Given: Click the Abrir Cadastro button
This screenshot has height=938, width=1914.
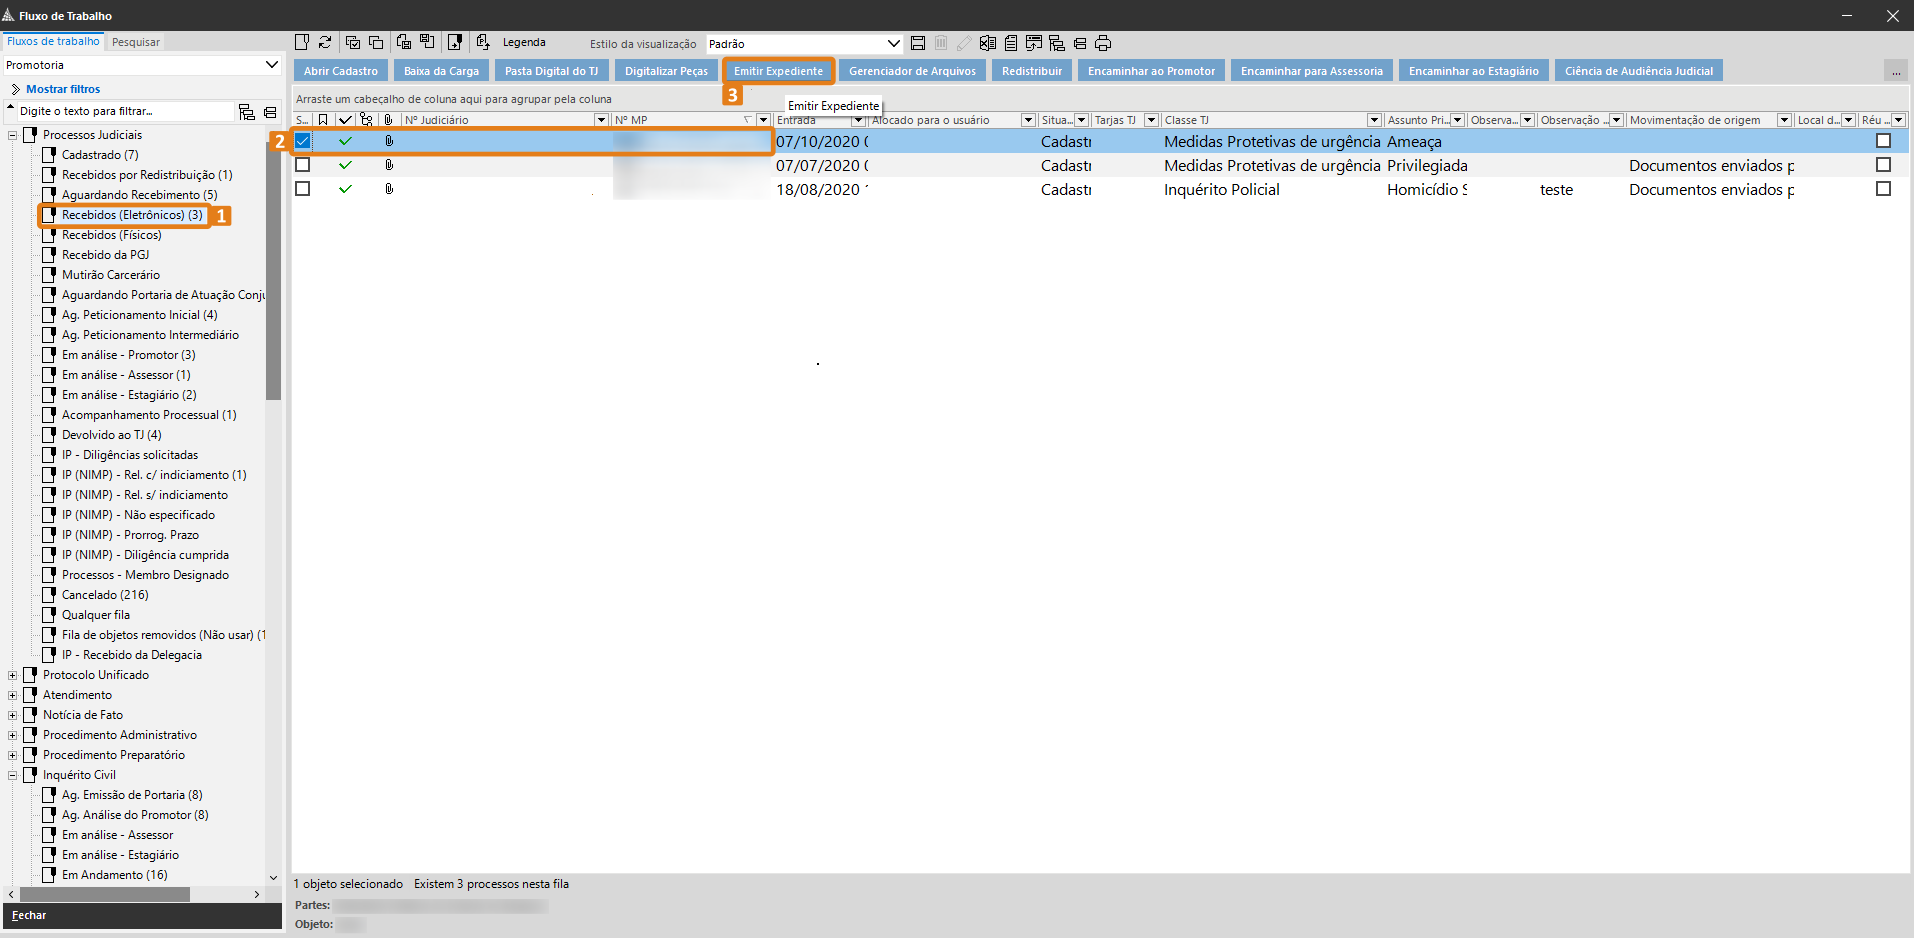Looking at the screenshot, I should tap(341, 71).
